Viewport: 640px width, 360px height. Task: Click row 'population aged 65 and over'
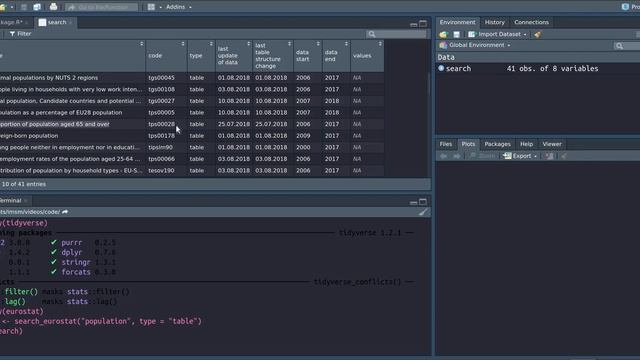click(x=192, y=124)
